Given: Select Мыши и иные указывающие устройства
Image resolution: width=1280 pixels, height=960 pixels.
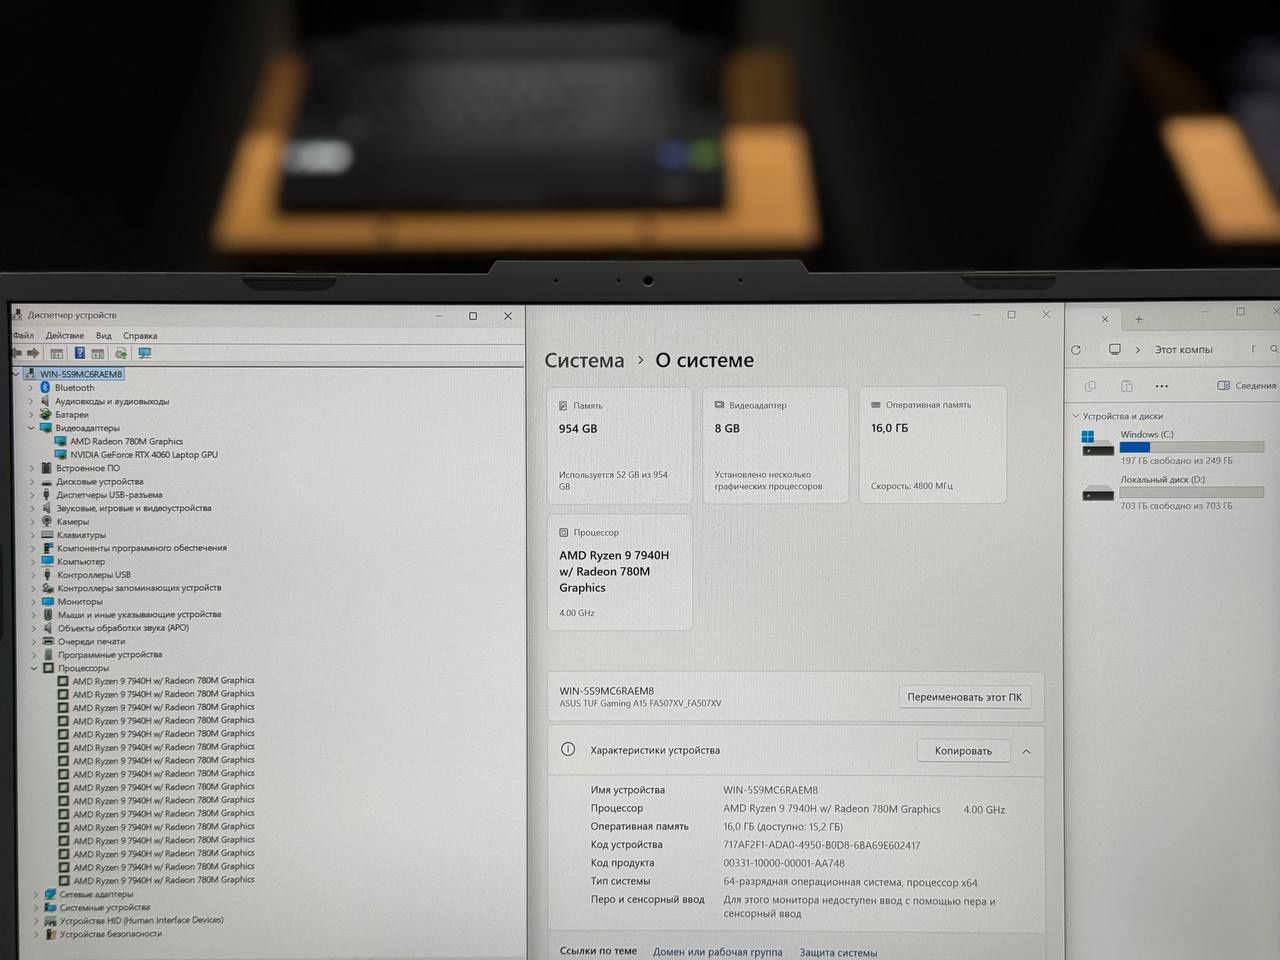Looking at the screenshot, I should pyautogui.click(x=139, y=614).
